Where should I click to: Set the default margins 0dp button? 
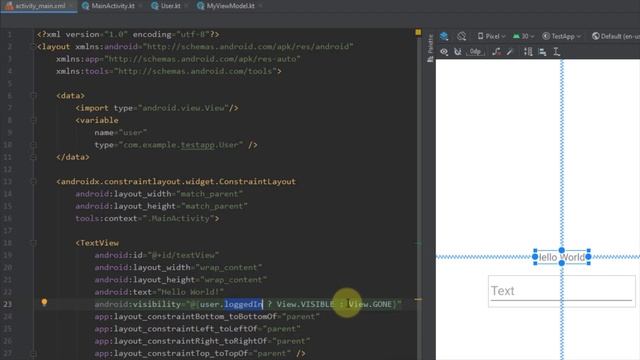[476, 52]
